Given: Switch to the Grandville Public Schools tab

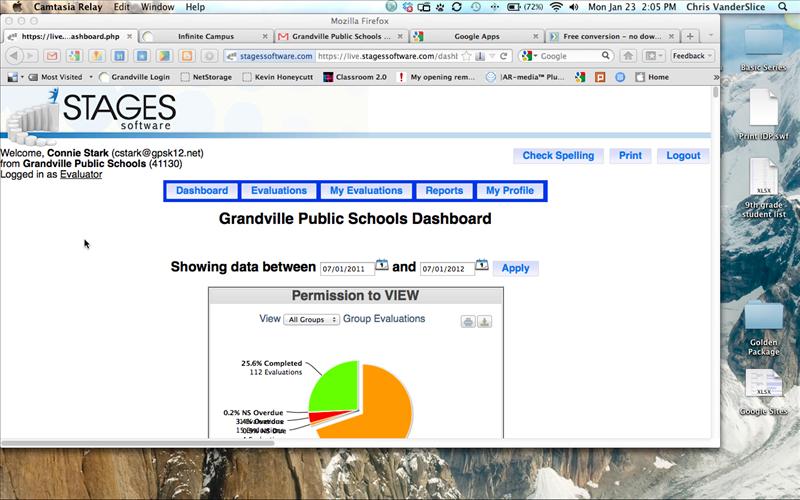Looking at the screenshot, I should coord(341,36).
